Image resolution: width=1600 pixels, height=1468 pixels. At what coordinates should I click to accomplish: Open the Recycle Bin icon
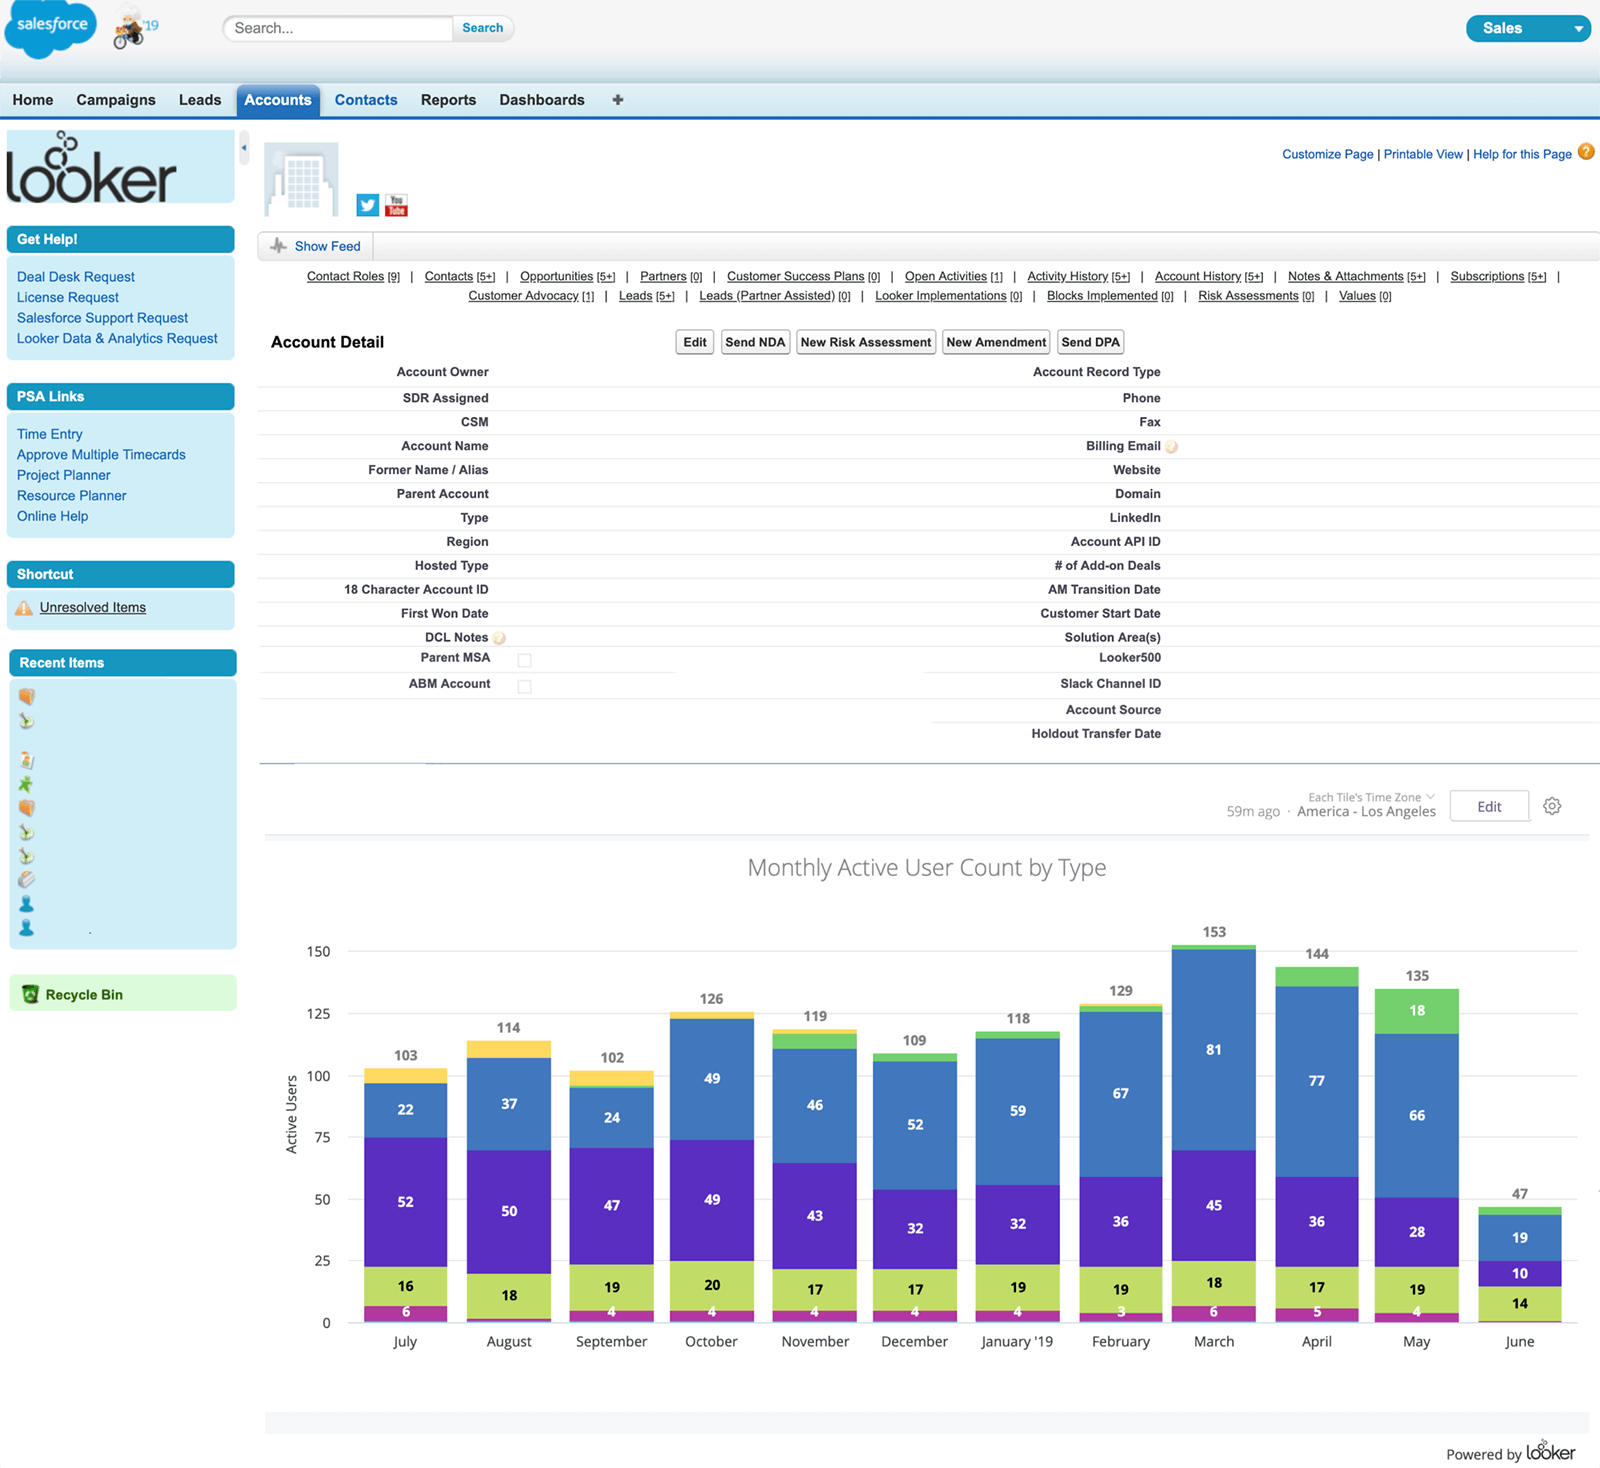pos(30,995)
